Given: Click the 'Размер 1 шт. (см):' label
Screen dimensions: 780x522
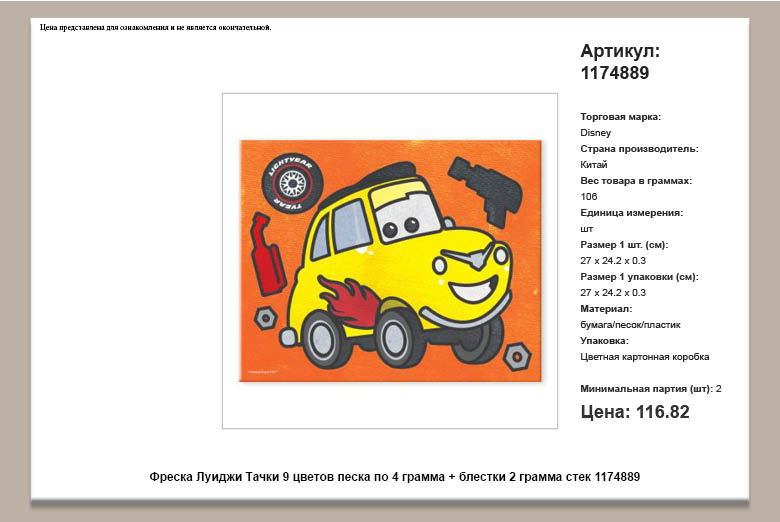Looking at the screenshot, I should [624, 245].
